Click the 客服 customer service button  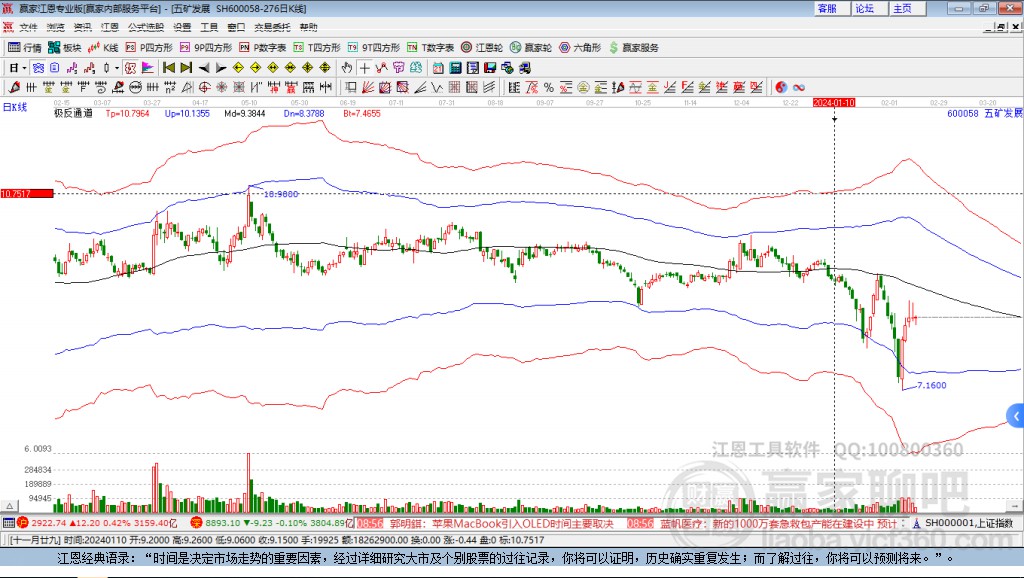(x=831, y=8)
